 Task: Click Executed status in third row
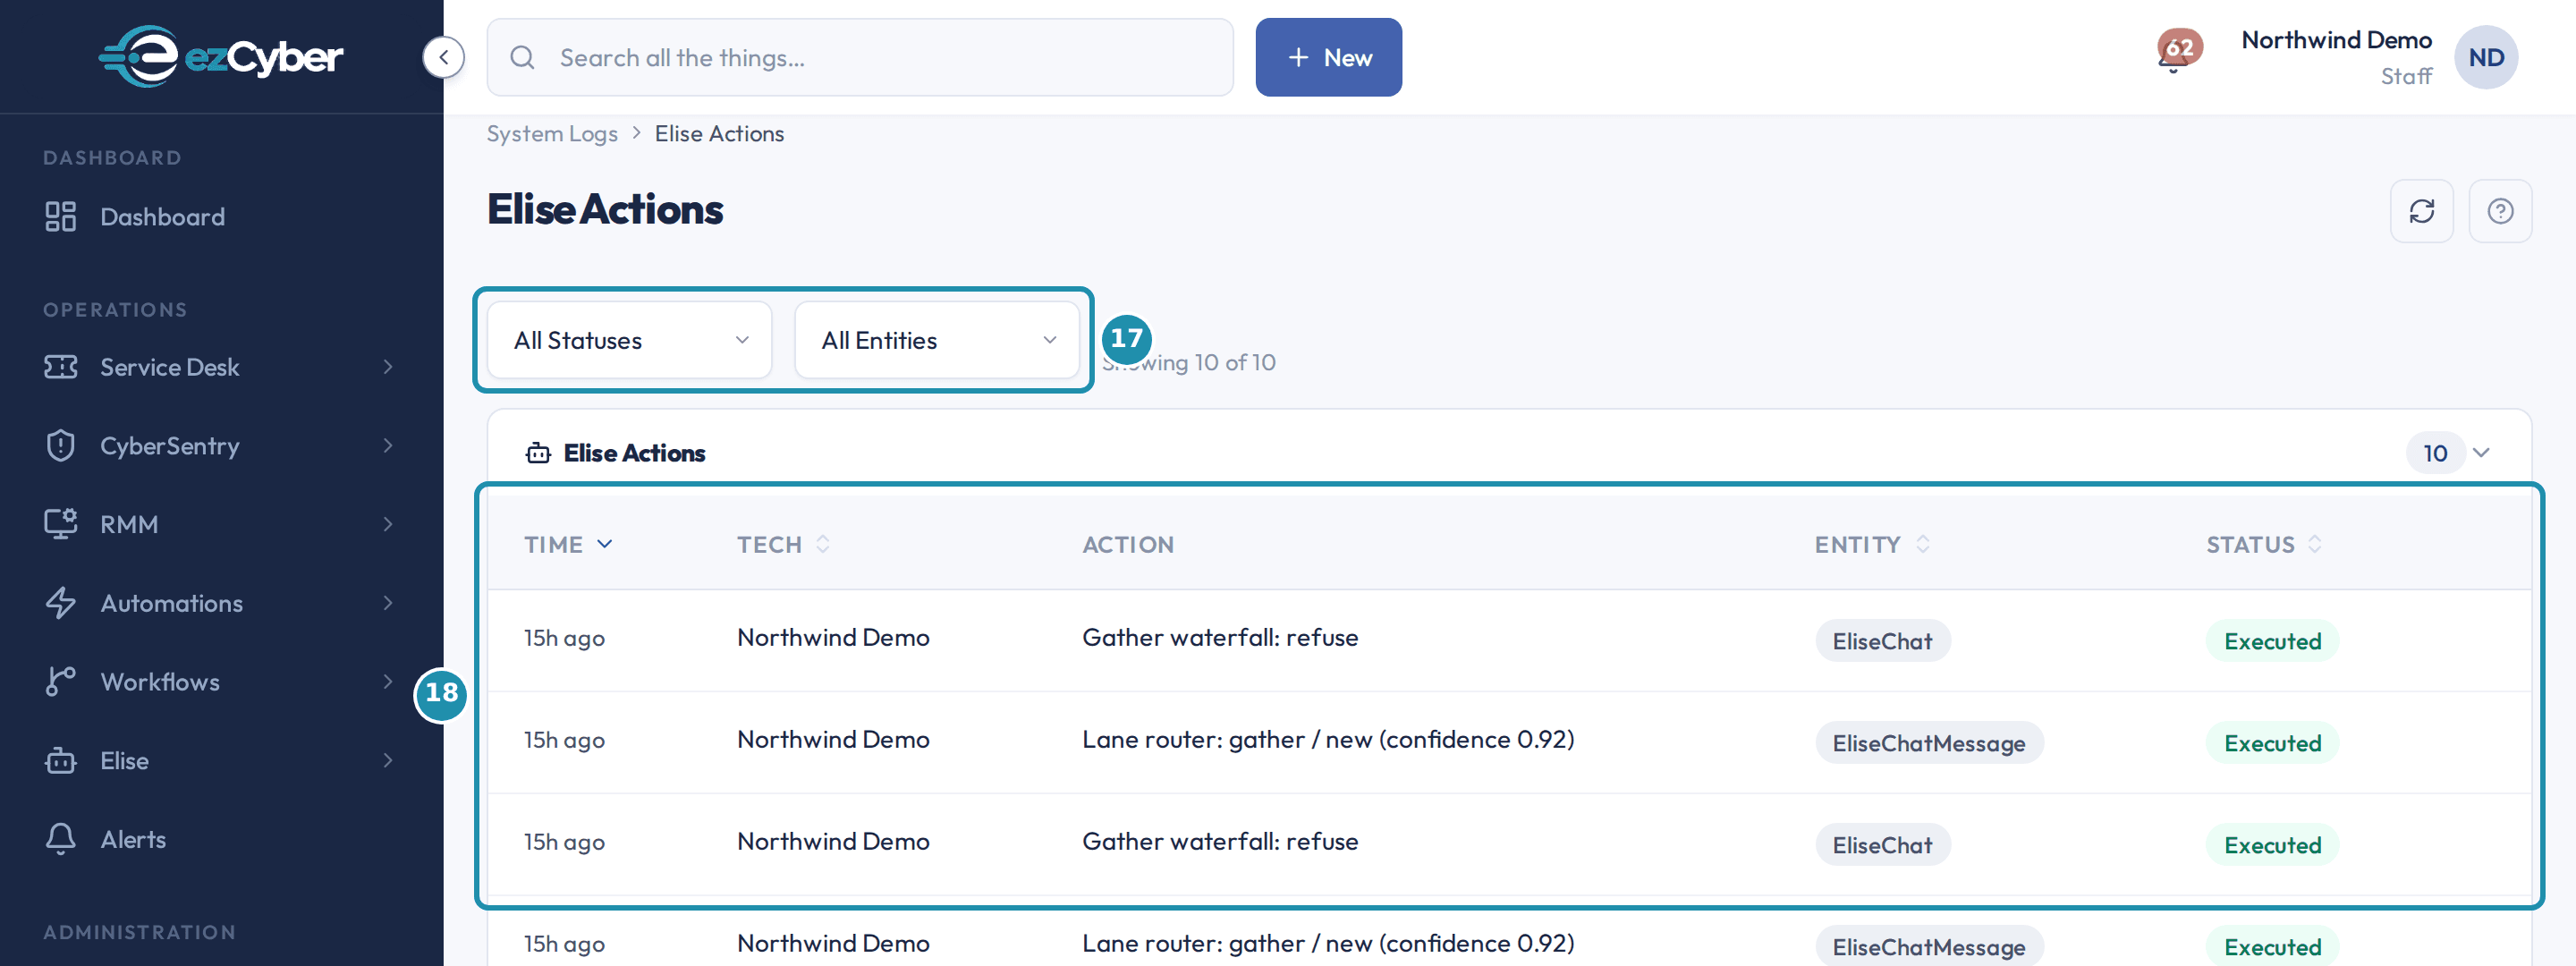pyautogui.click(x=2271, y=845)
